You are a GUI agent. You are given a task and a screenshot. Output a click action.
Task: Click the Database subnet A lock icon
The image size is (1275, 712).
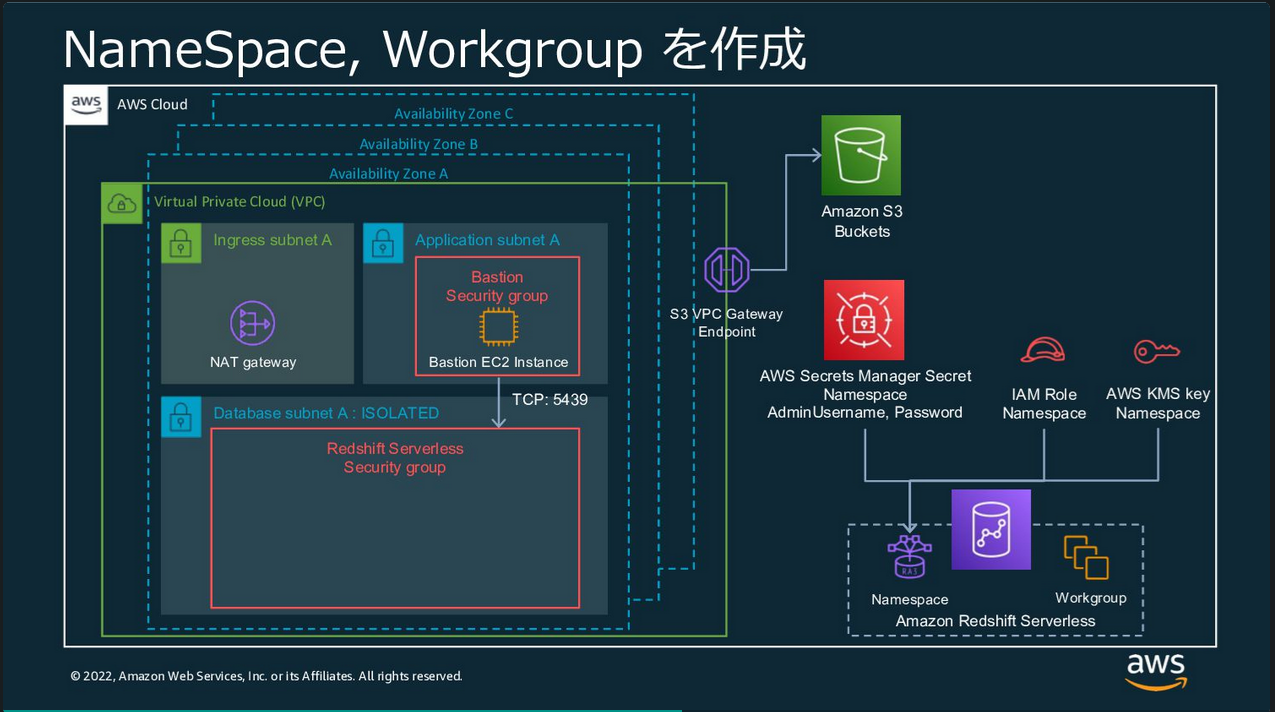(181, 416)
